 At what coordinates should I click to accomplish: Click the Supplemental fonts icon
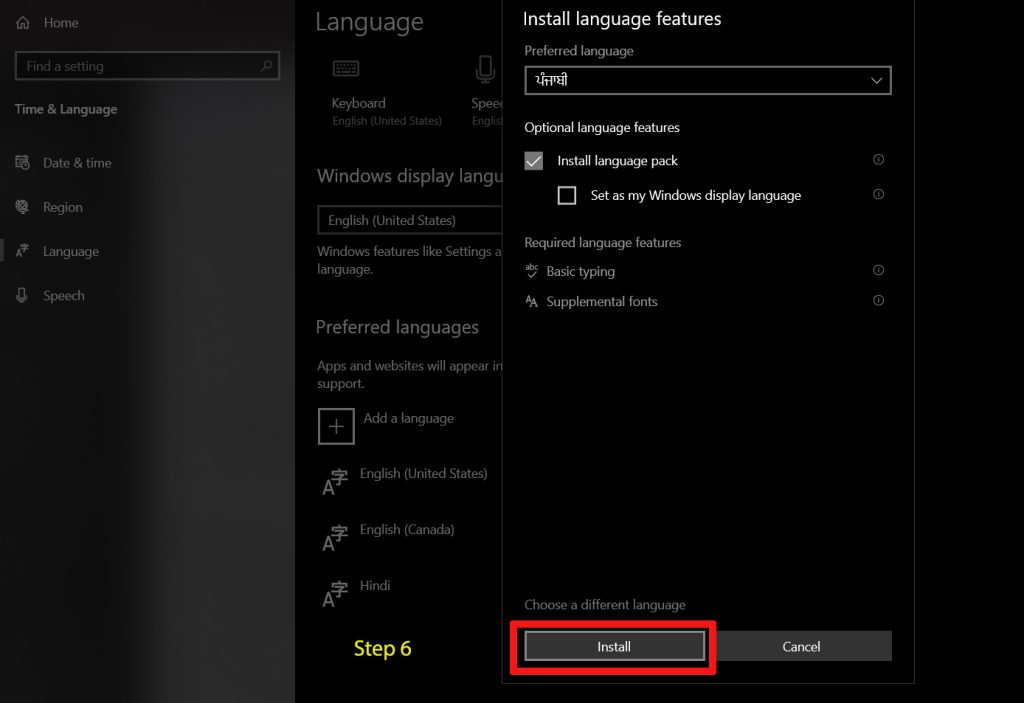pyautogui.click(x=532, y=301)
